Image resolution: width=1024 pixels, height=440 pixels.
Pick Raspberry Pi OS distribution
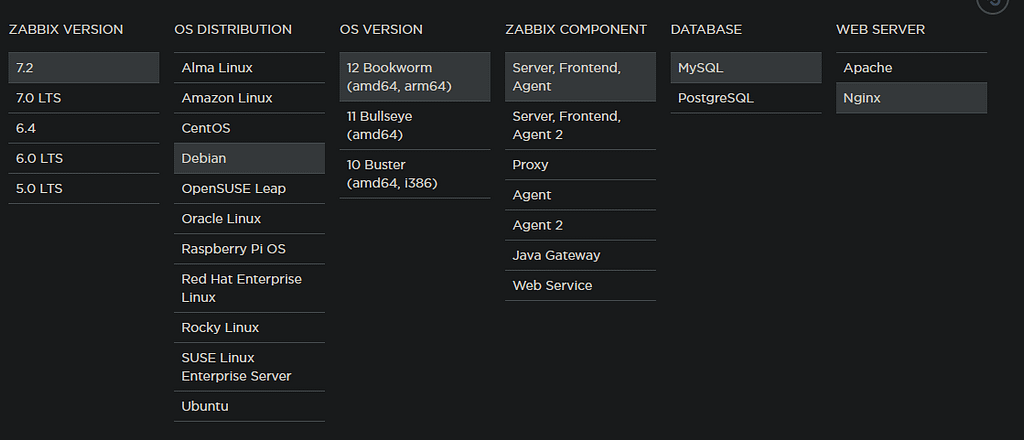tap(249, 249)
